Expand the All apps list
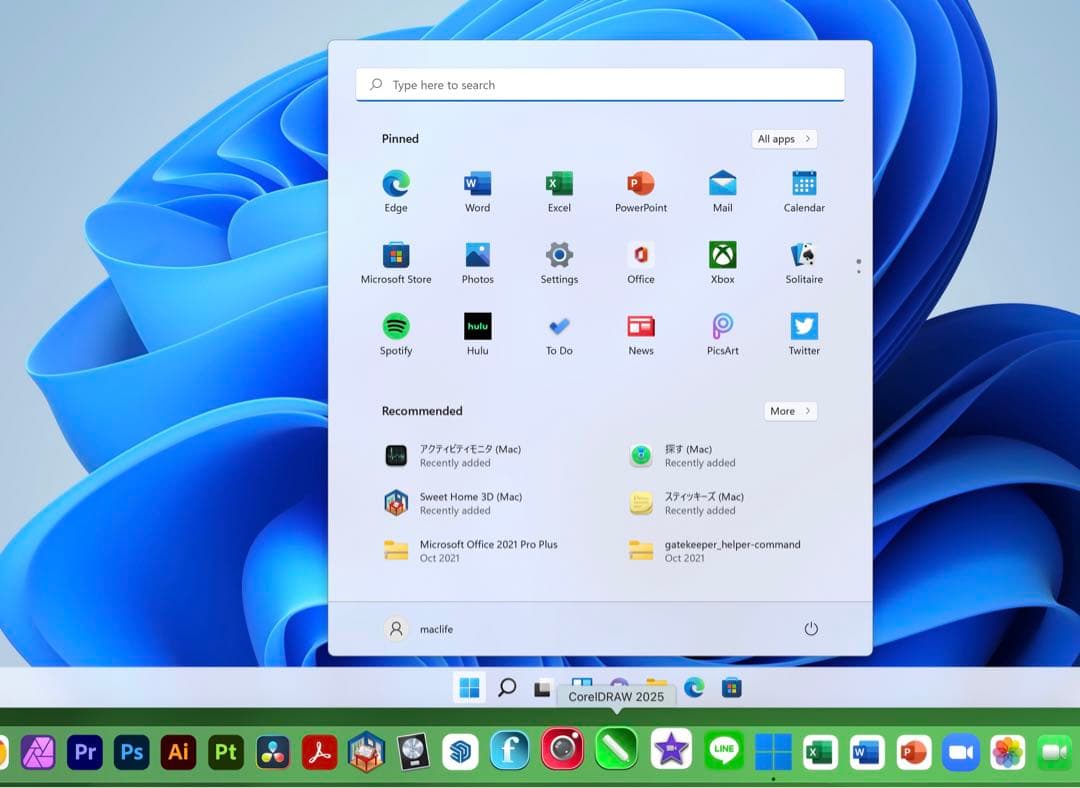Viewport: 1080px width, 788px height. pyautogui.click(x=784, y=139)
